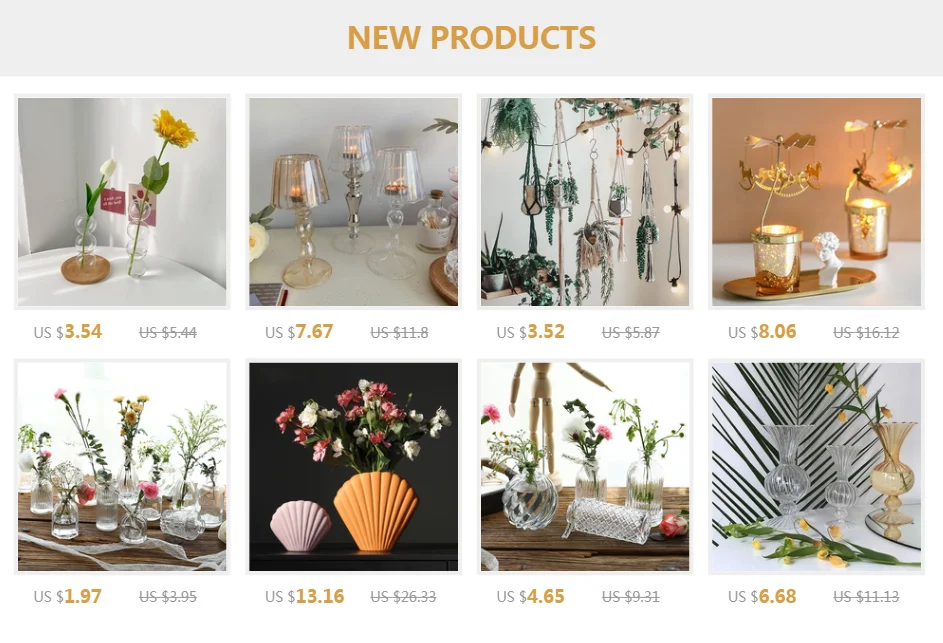The image size is (943, 643).
Task: Click the crossed-out US $26.33 original price
Action: pos(404,597)
